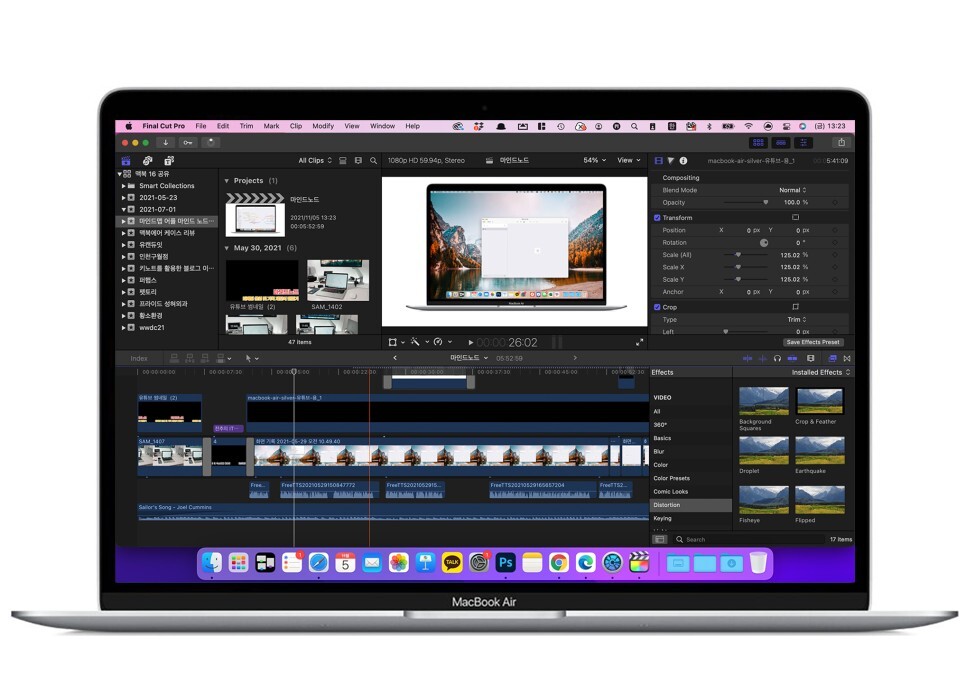
Task: Click the Spotlight search icon in menu bar
Action: click(x=634, y=126)
